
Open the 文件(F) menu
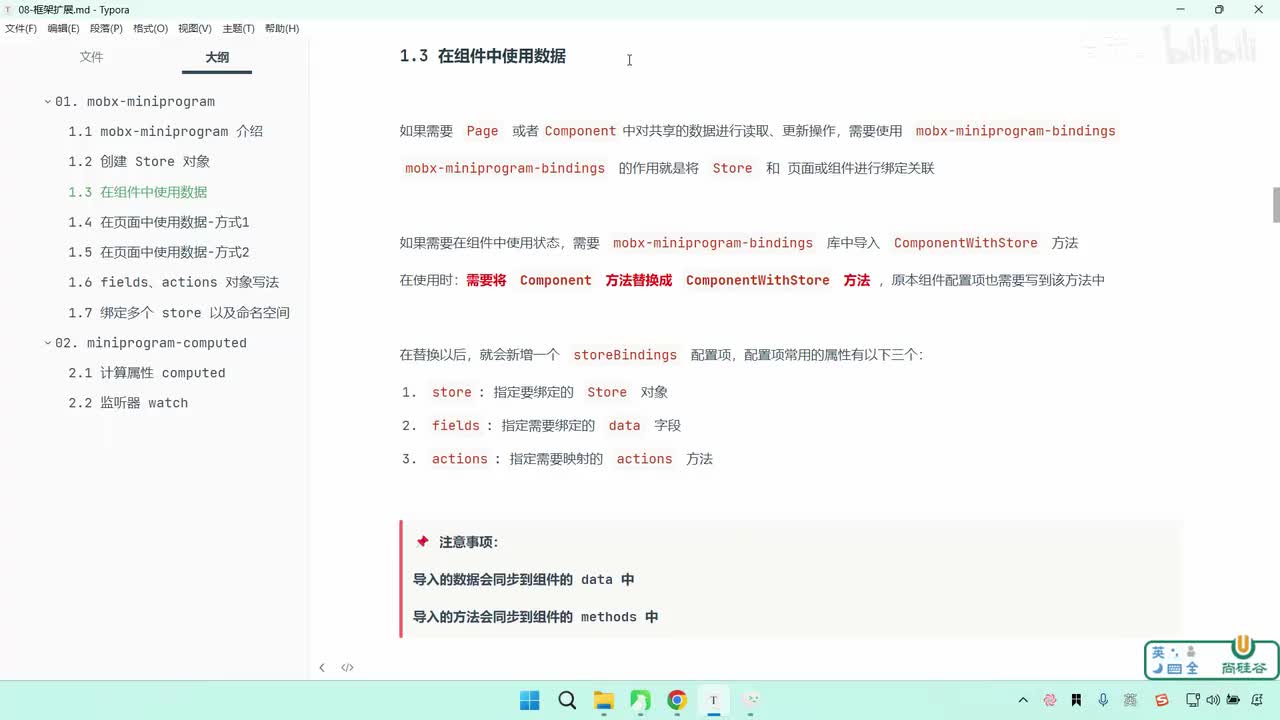coord(21,28)
